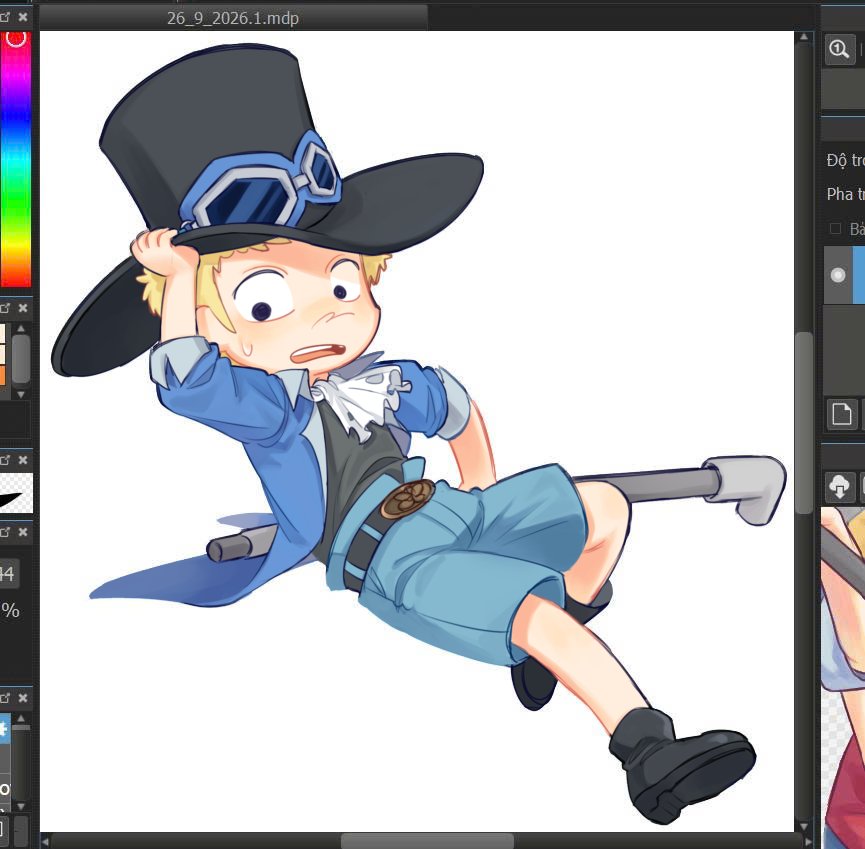The width and height of the screenshot is (865, 849).
Task: Click canvas vertical scrollbar down arrow
Action: [x=804, y=826]
